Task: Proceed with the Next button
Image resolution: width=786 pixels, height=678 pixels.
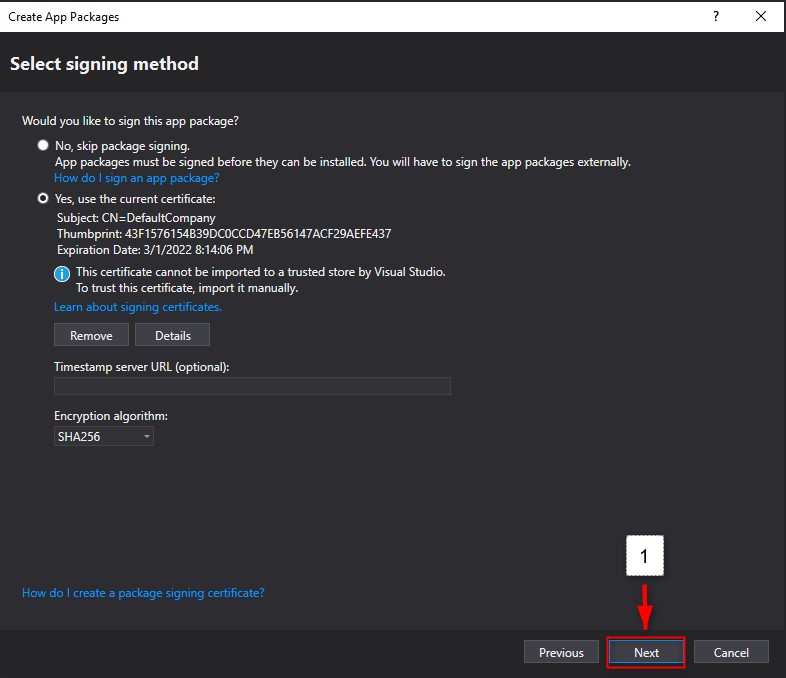Action: pos(646,652)
